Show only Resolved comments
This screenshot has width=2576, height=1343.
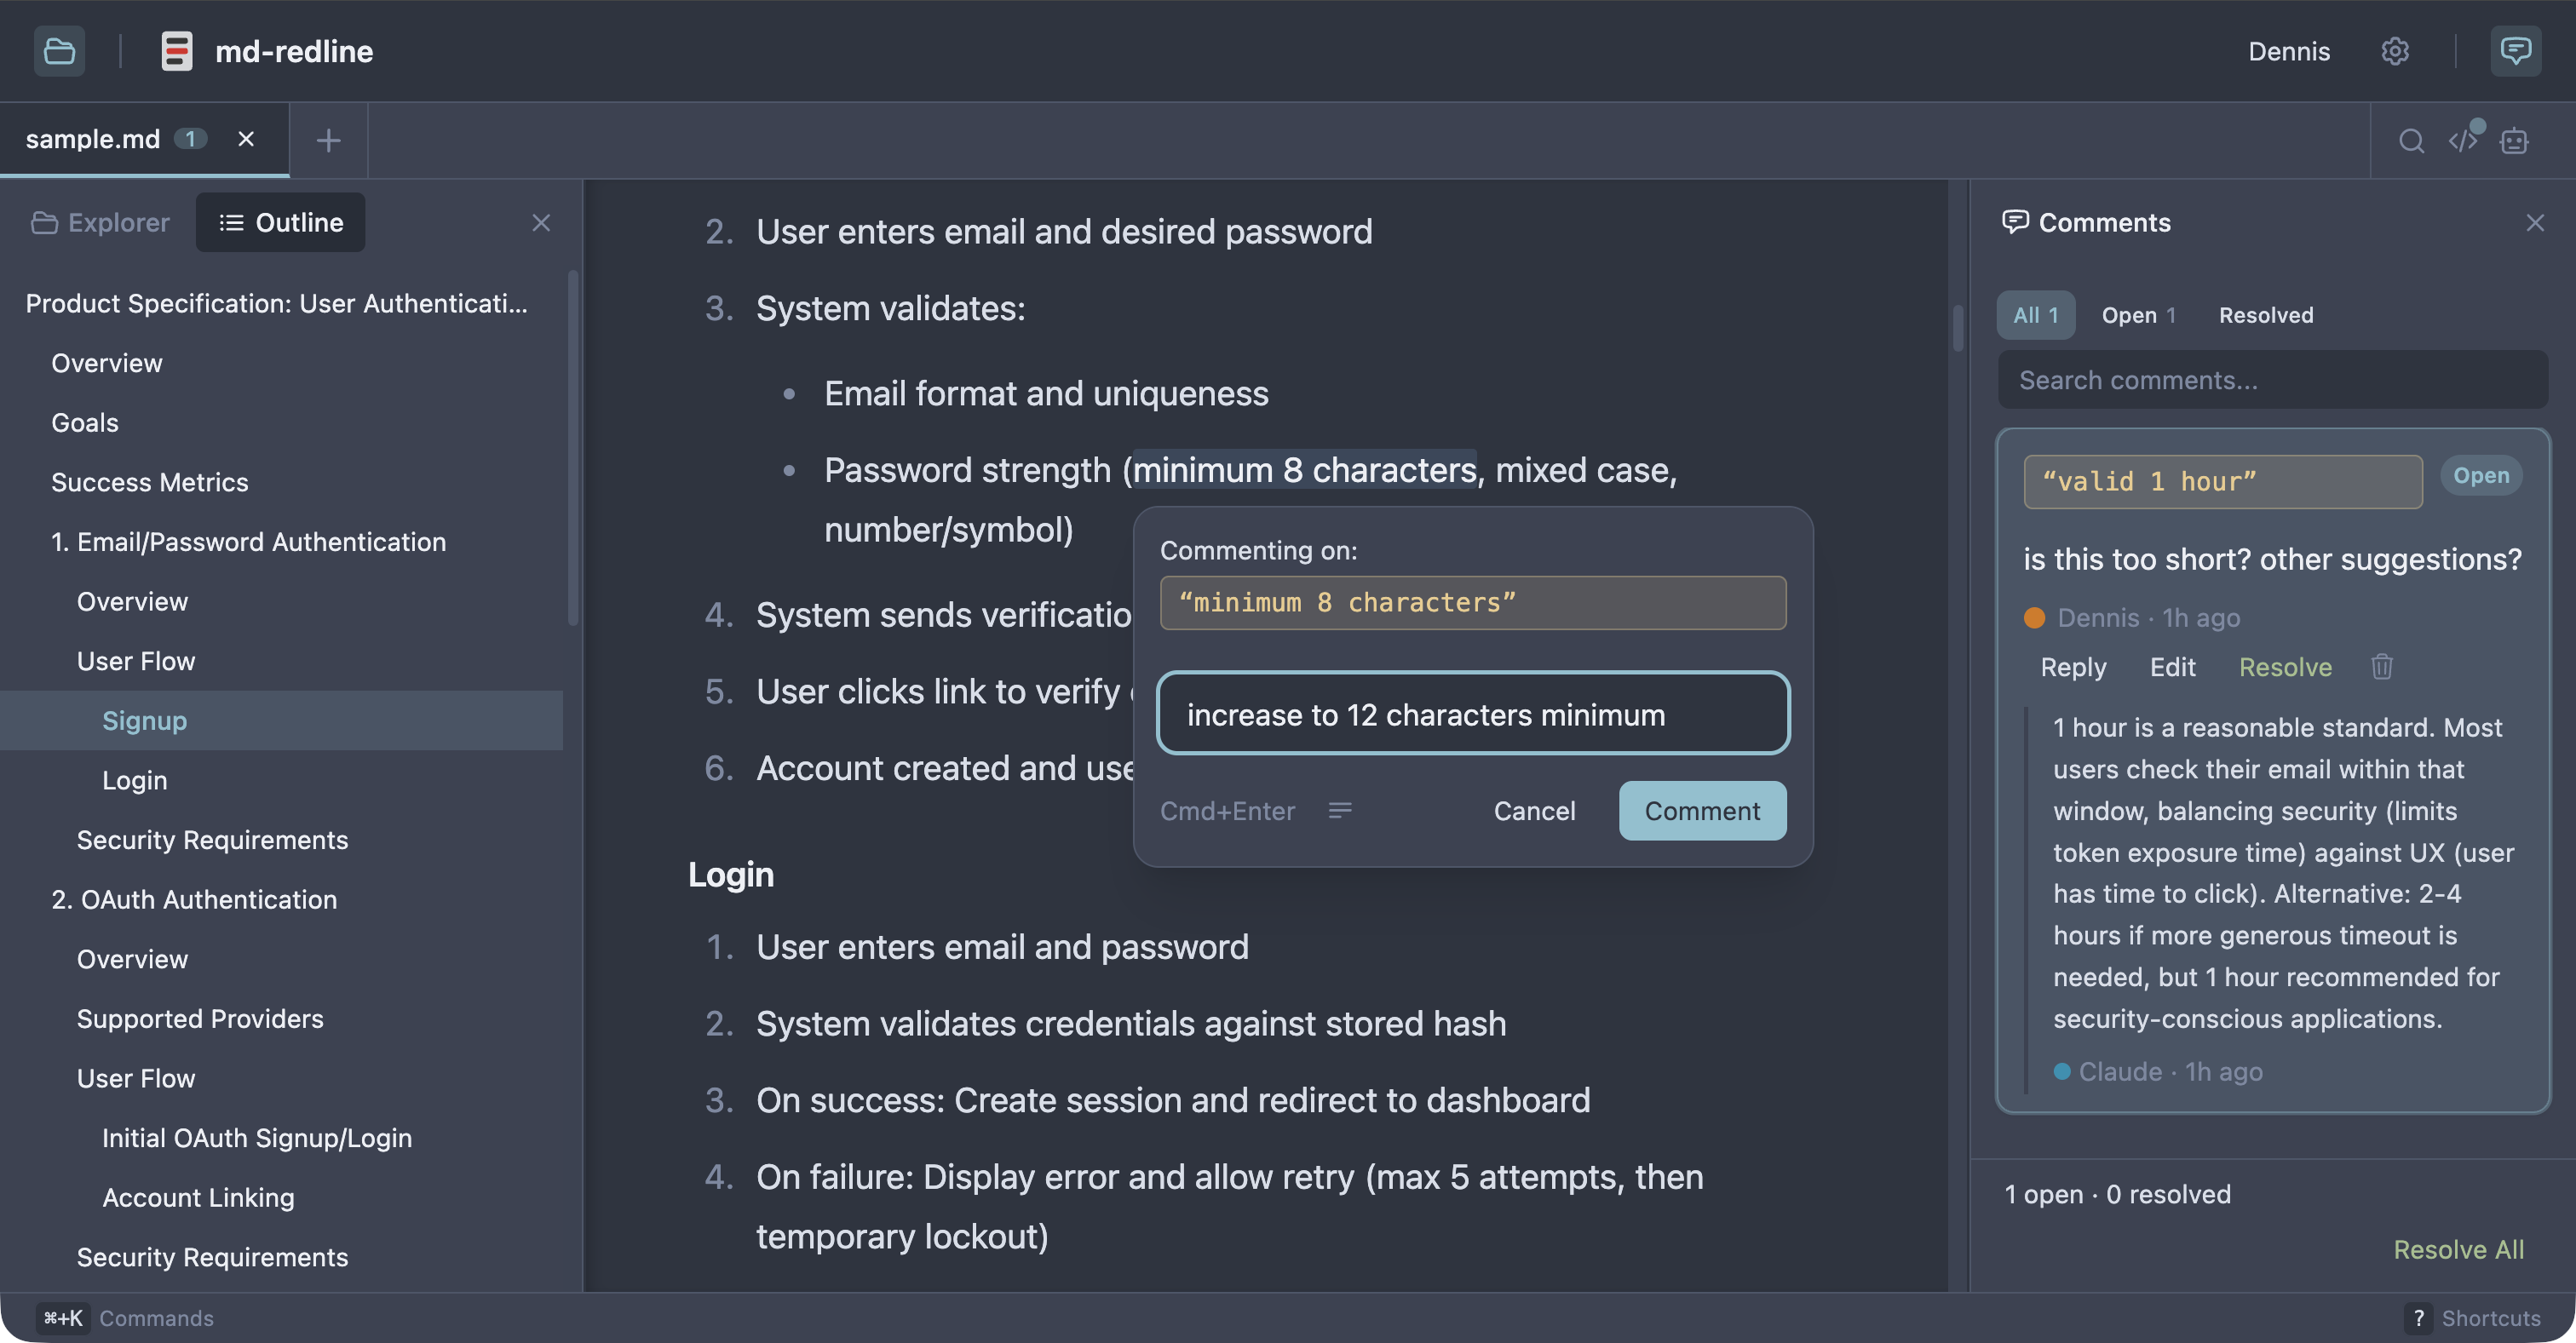pos(2265,315)
